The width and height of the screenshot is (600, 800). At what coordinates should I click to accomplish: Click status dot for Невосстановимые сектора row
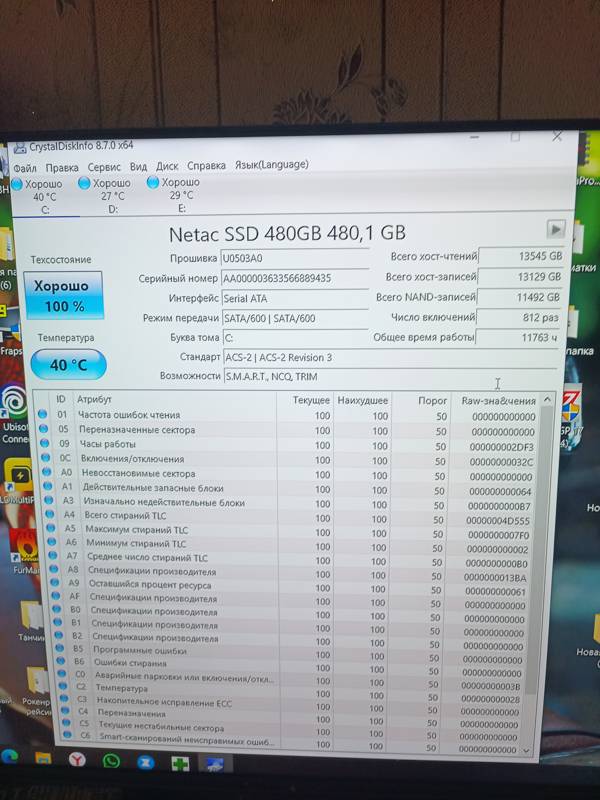pos(46,472)
